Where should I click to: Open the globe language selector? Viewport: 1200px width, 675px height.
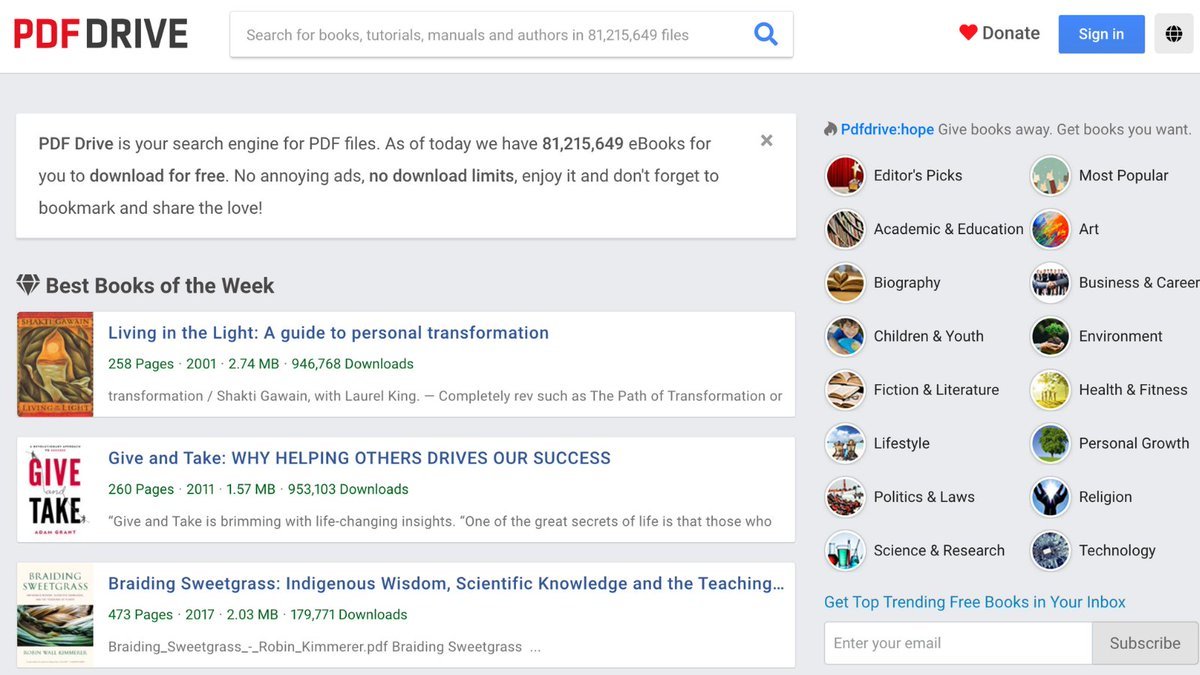click(1174, 34)
